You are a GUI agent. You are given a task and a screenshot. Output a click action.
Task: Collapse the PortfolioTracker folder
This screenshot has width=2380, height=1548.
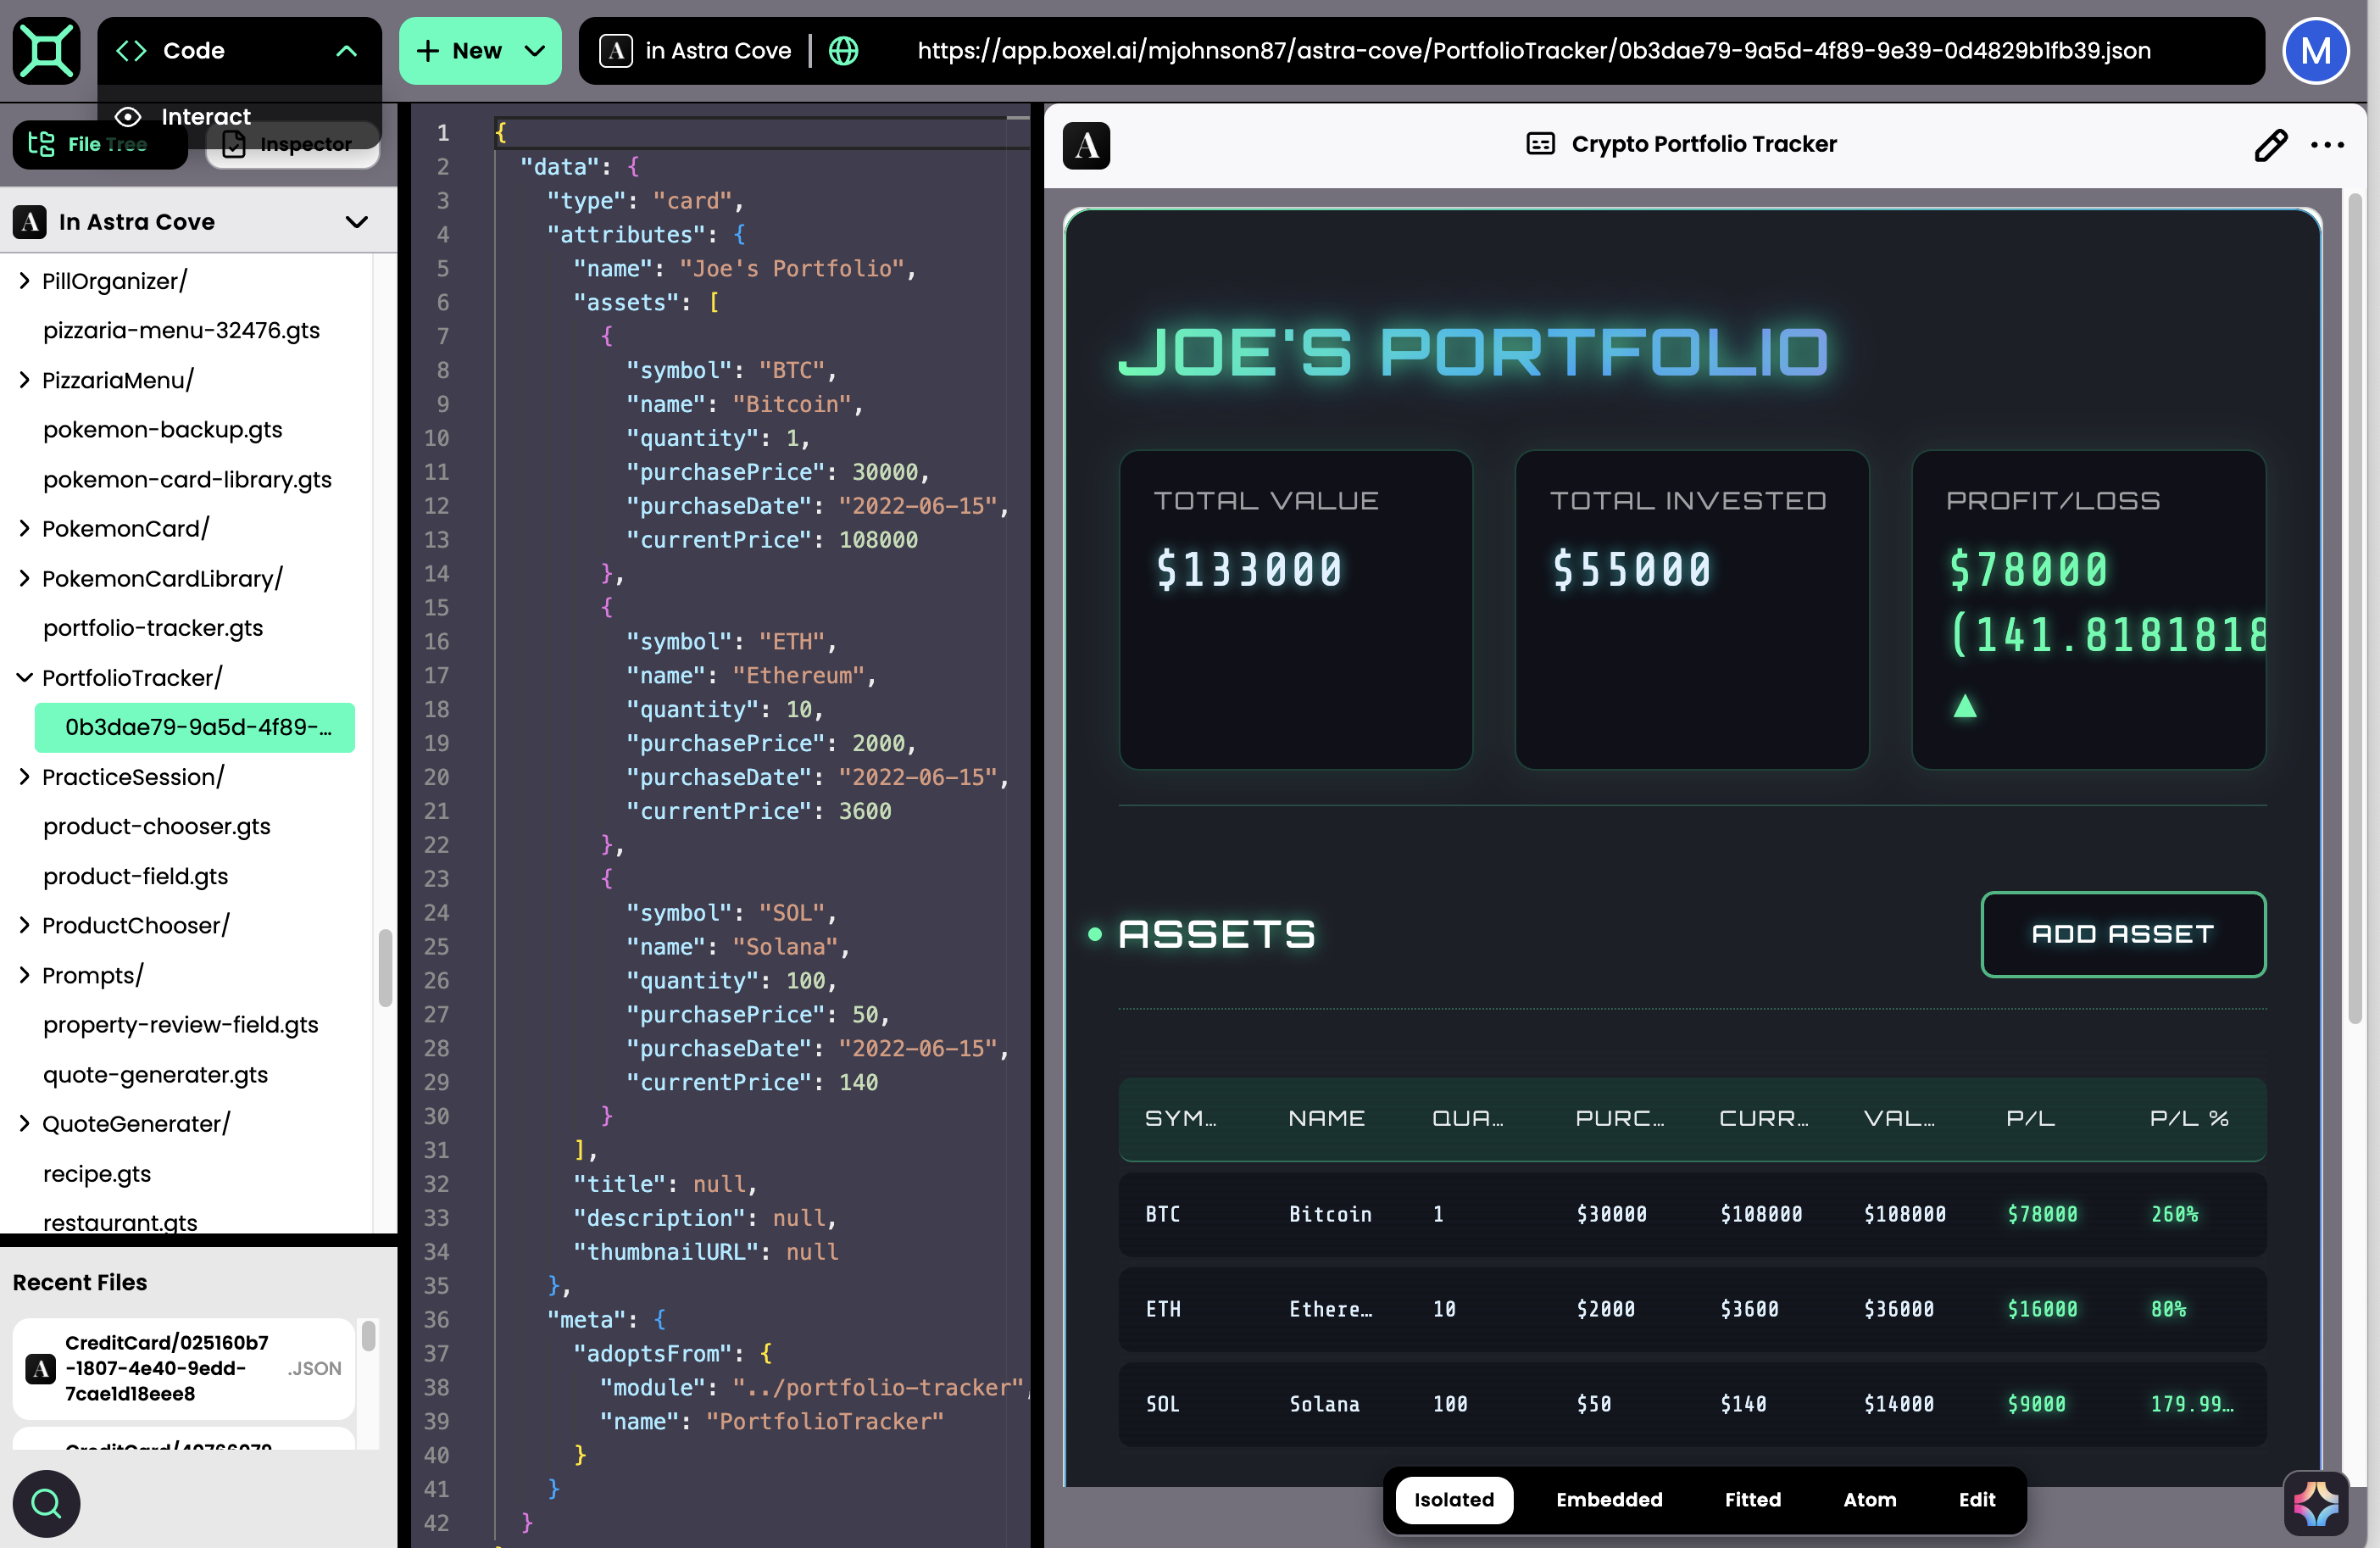[x=24, y=677]
